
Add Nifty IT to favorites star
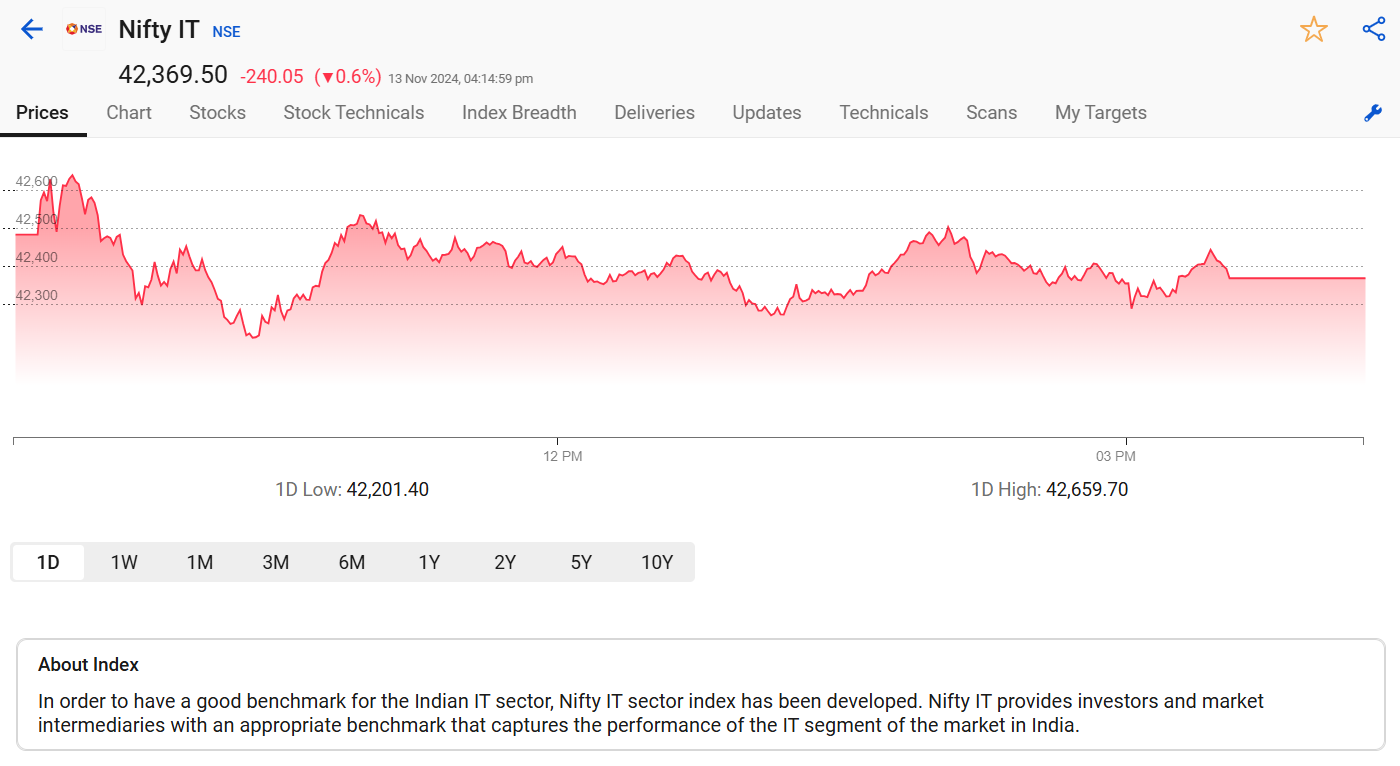click(x=1313, y=29)
